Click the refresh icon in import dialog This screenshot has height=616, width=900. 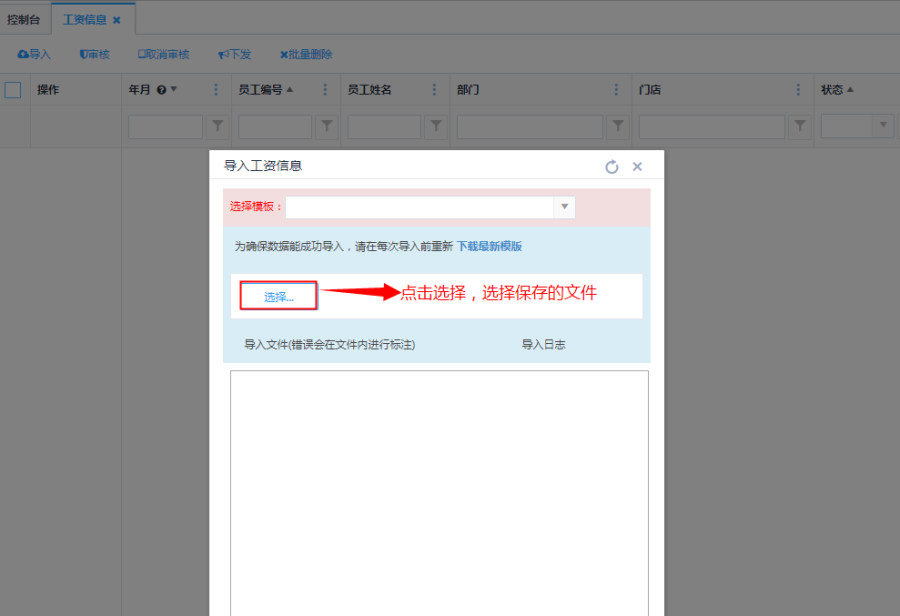pyautogui.click(x=612, y=167)
